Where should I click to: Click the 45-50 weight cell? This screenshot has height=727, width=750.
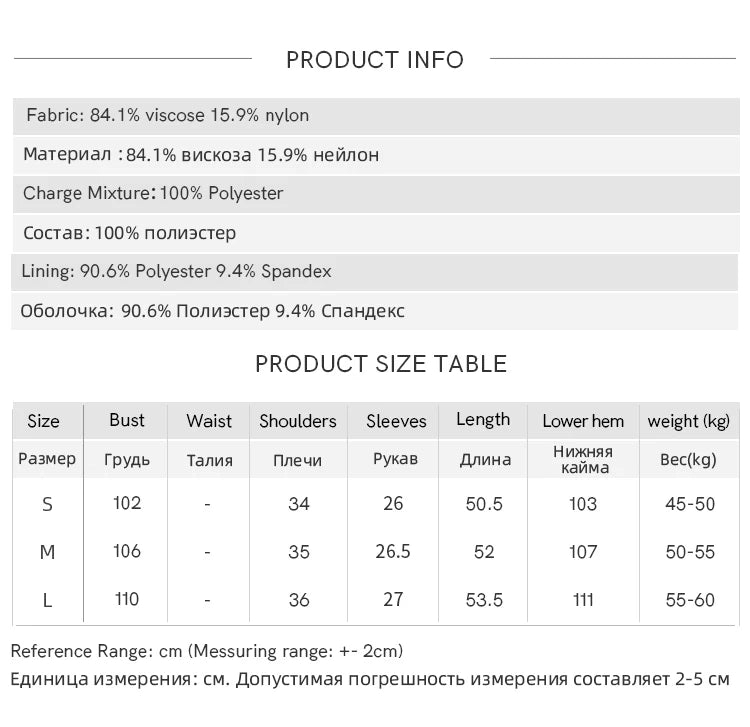[690, 504]
